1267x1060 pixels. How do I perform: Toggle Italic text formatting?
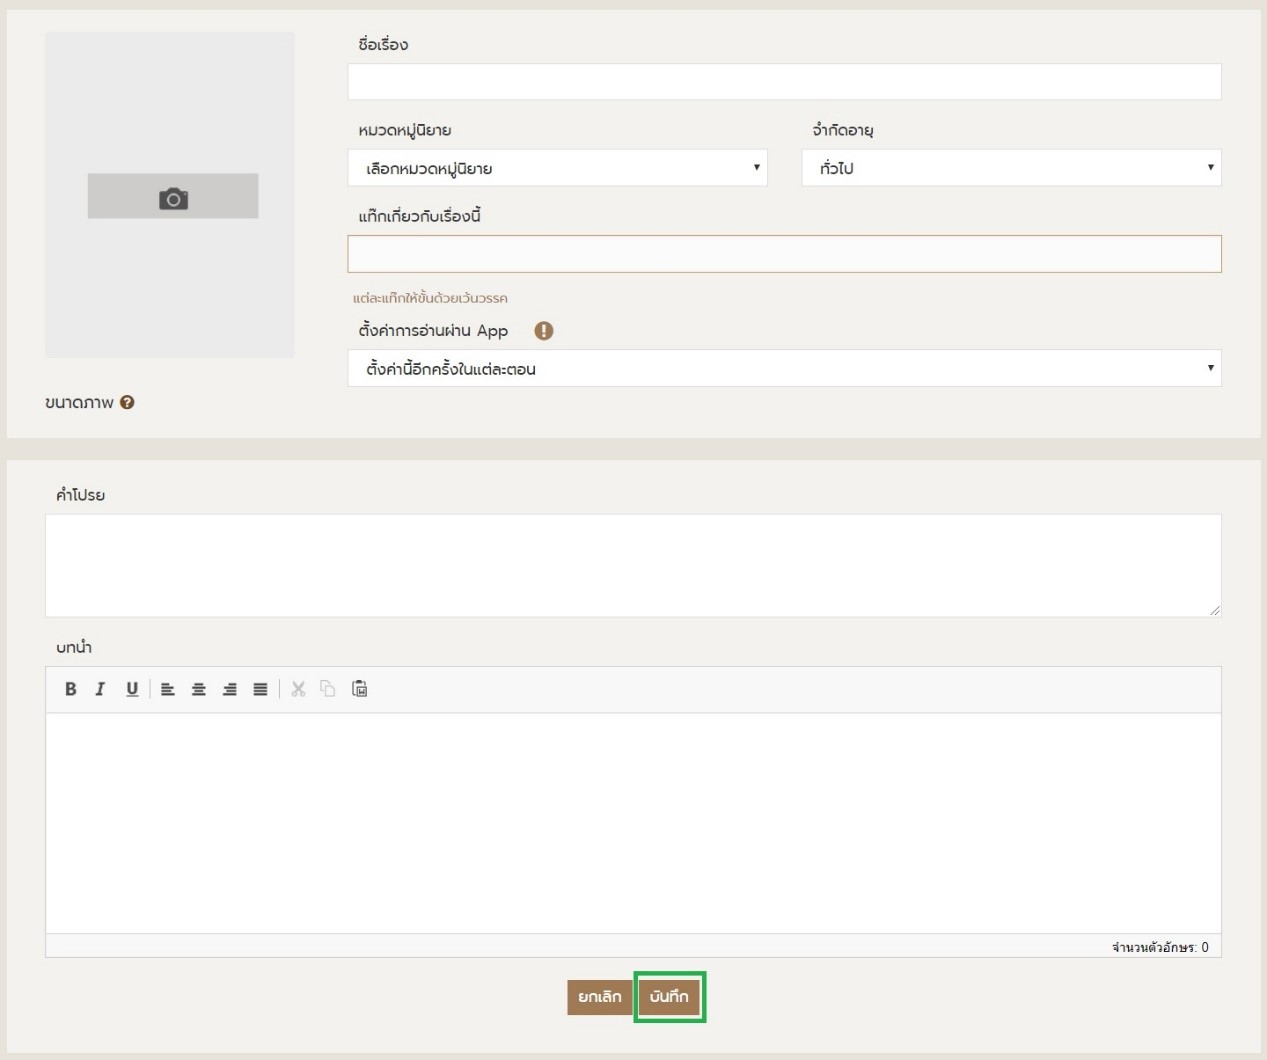pos(100,689)
